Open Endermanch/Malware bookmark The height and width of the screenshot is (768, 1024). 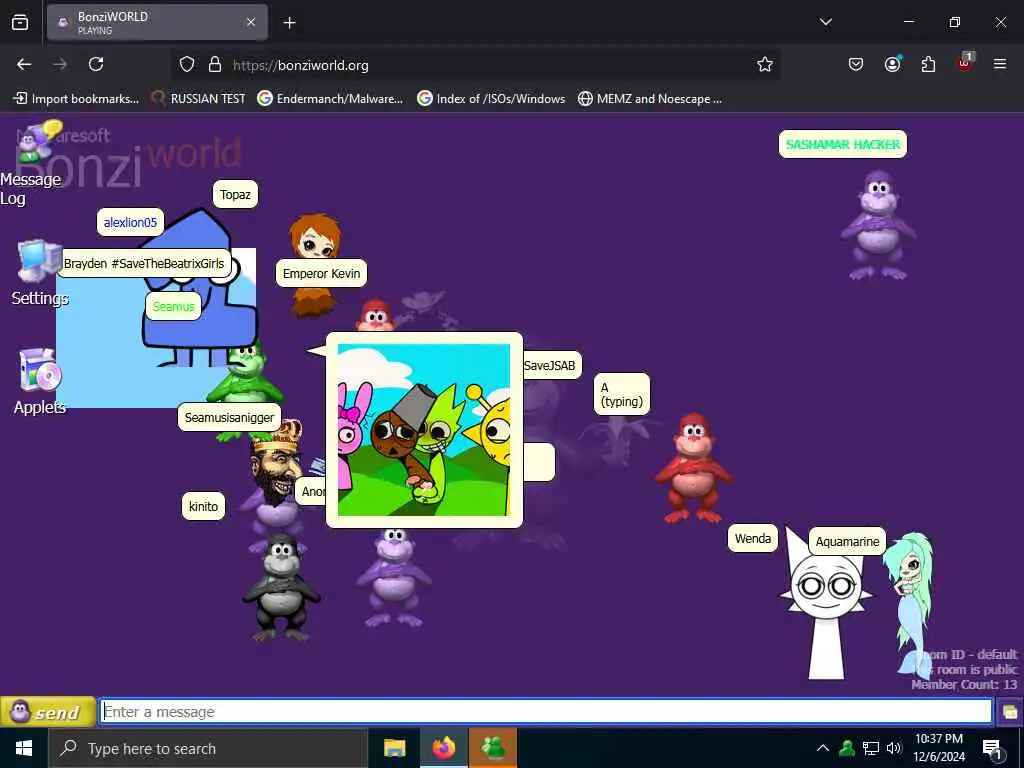pyautogui.click(x=330, y=99)
